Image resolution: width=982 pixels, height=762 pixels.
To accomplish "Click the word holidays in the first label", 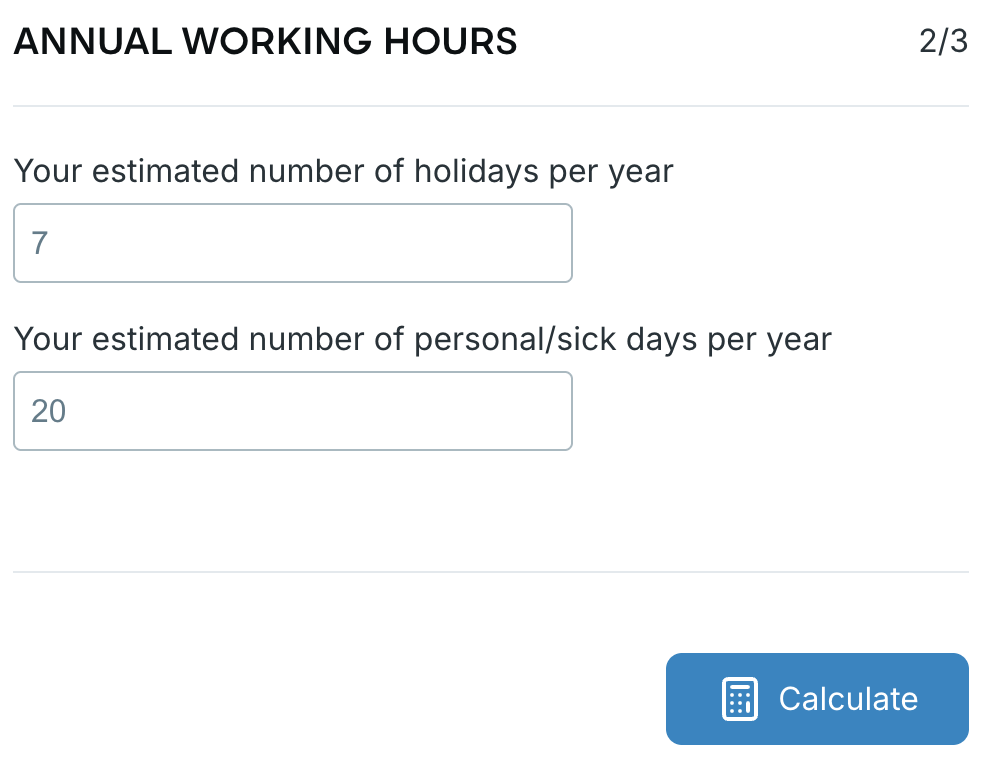I will pos(476,172).
